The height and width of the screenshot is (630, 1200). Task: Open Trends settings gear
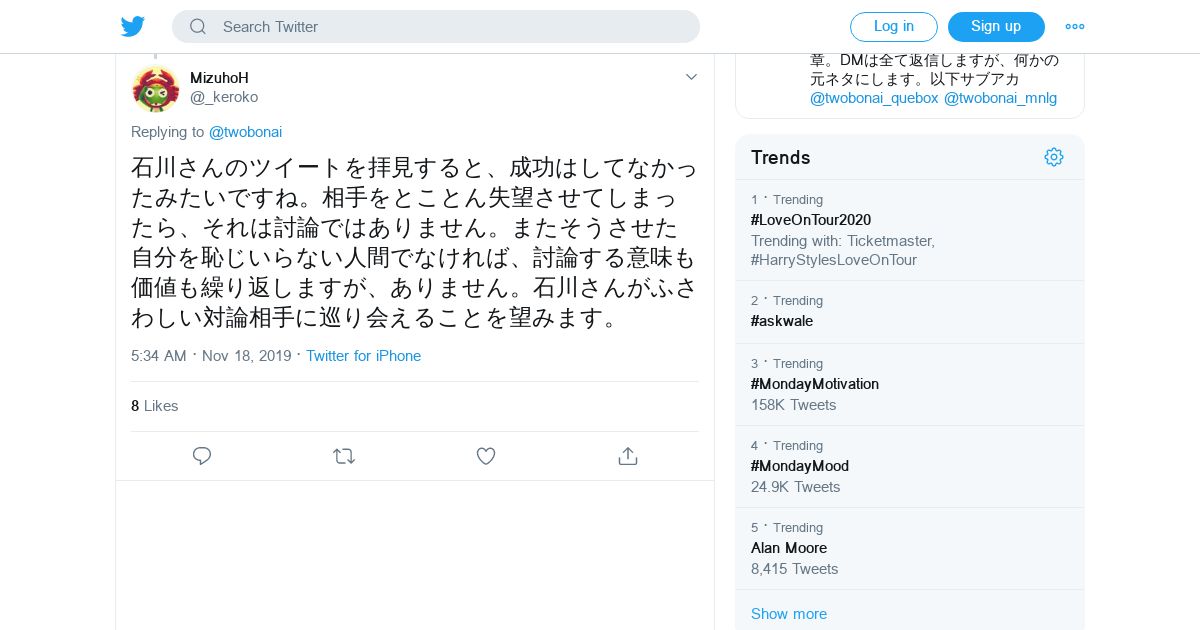tap(1054, 157)
